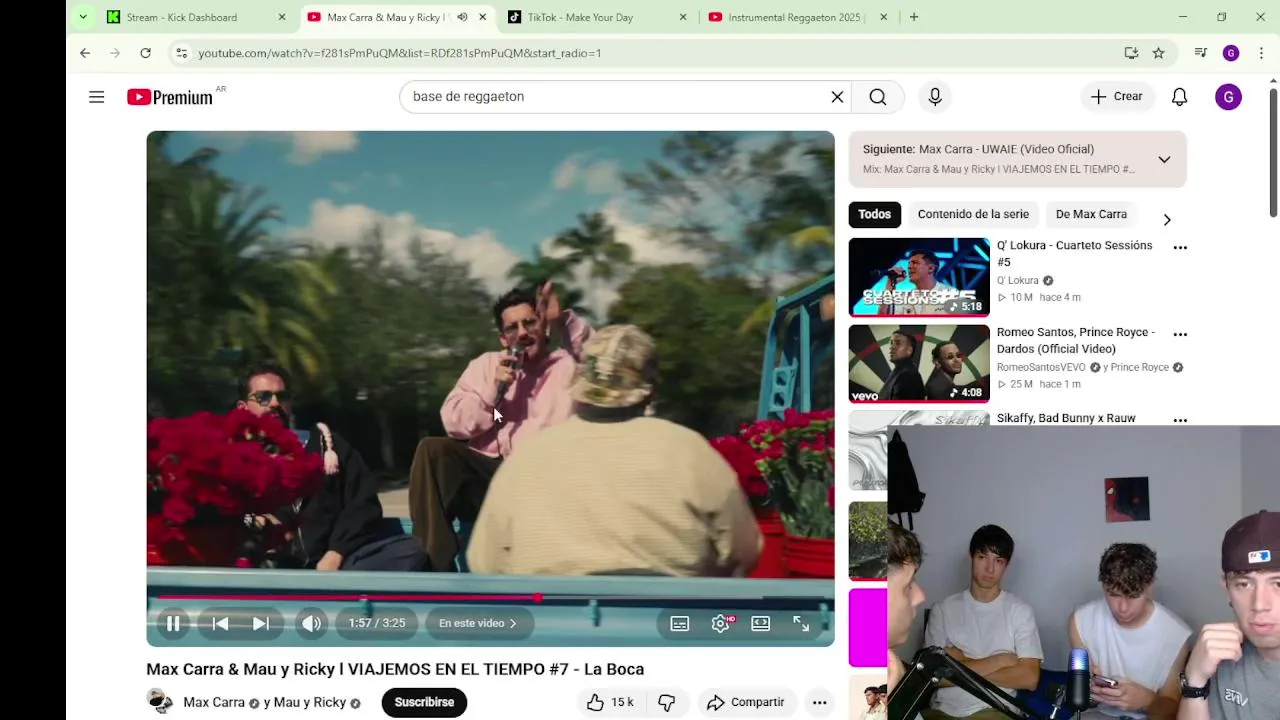1280x720 pixels.
Task: Start voice search with microphone
Action: coord(935,97)
